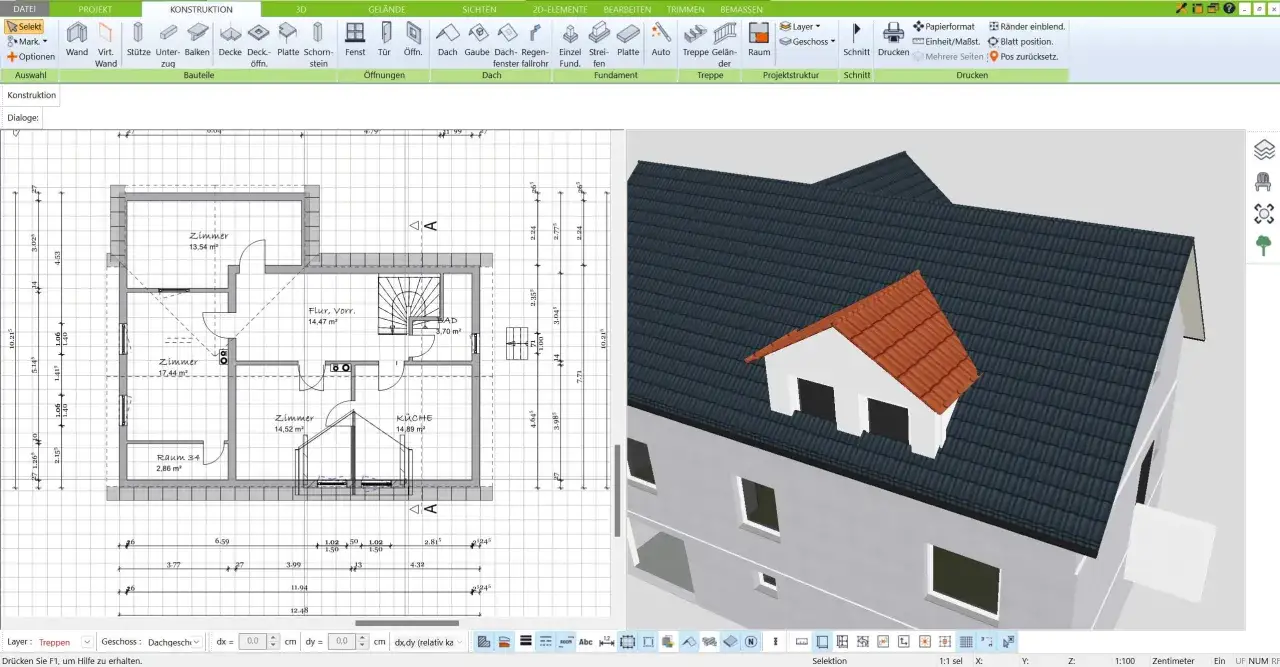Screen dimensions: 1280x667
Task: Click Papierformat in Drucken group
Action: (x=946, y=26)
